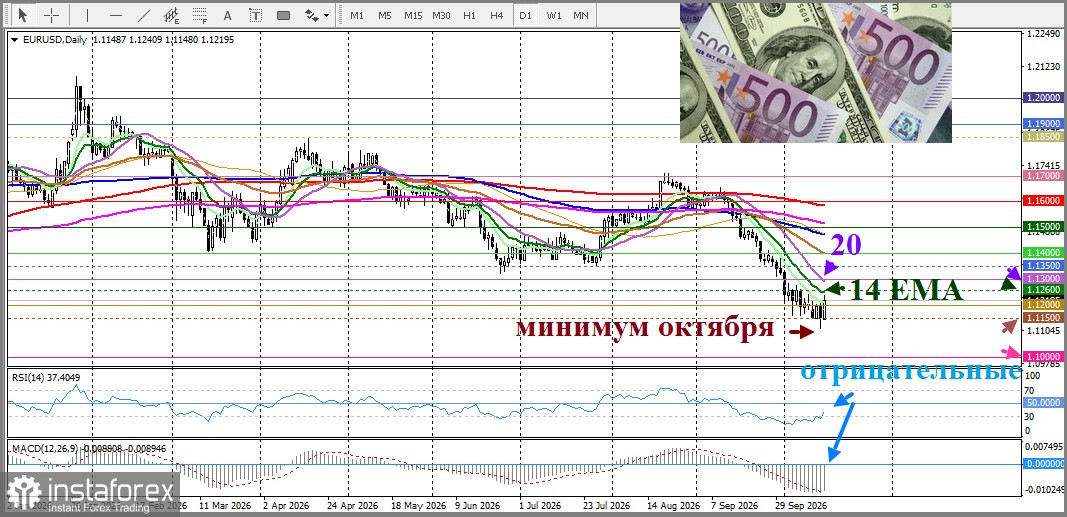Click the 1.19000 level price label
Screen dimensions: 1067x517
coord(1043,124)
